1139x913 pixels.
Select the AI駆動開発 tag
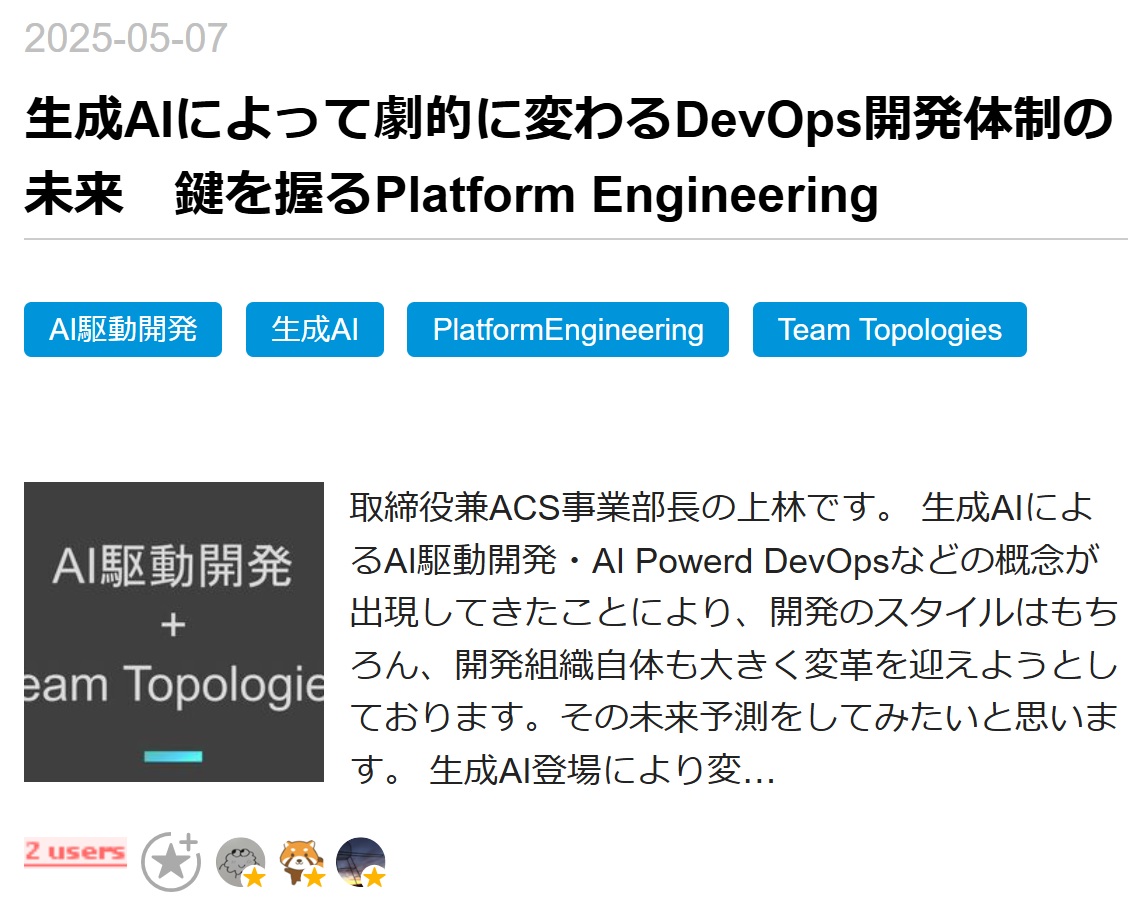point(123,330)
